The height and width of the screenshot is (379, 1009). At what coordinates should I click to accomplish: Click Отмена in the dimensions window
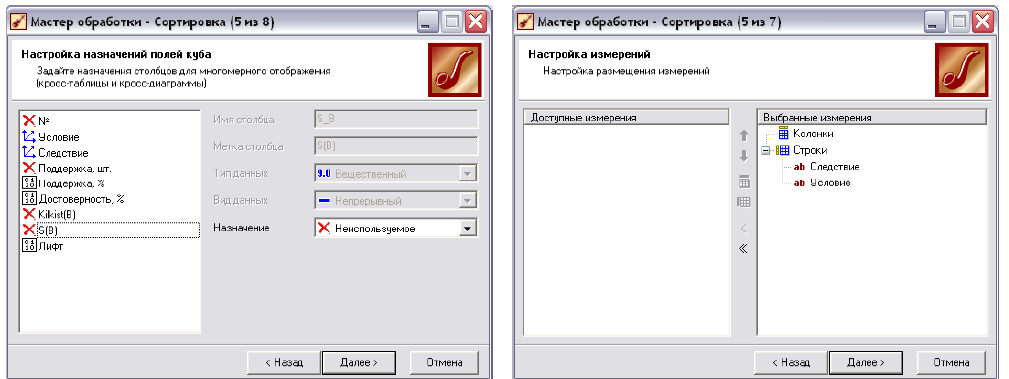[952, 362]
